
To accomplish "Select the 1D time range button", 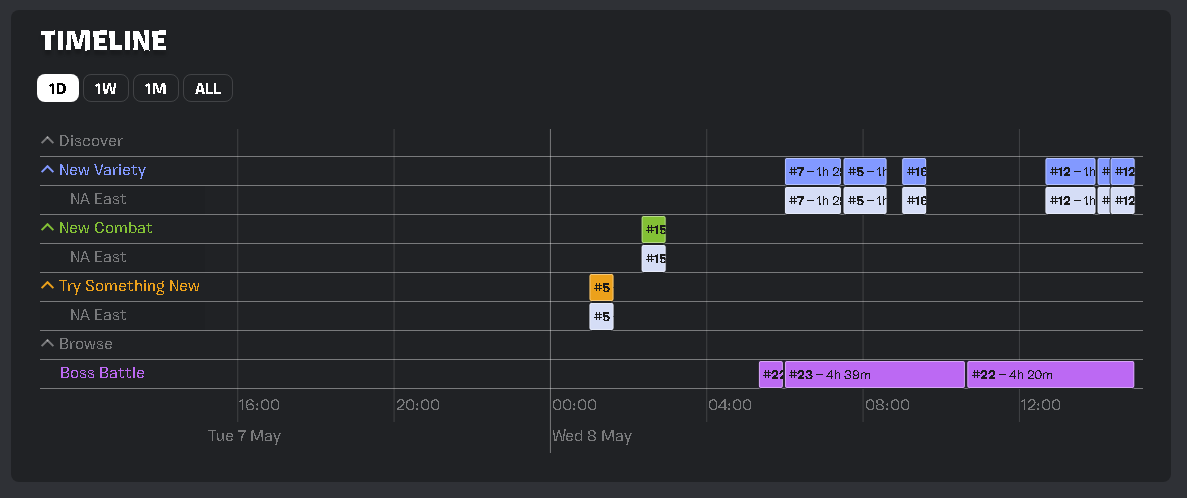I will coord(58,88).
